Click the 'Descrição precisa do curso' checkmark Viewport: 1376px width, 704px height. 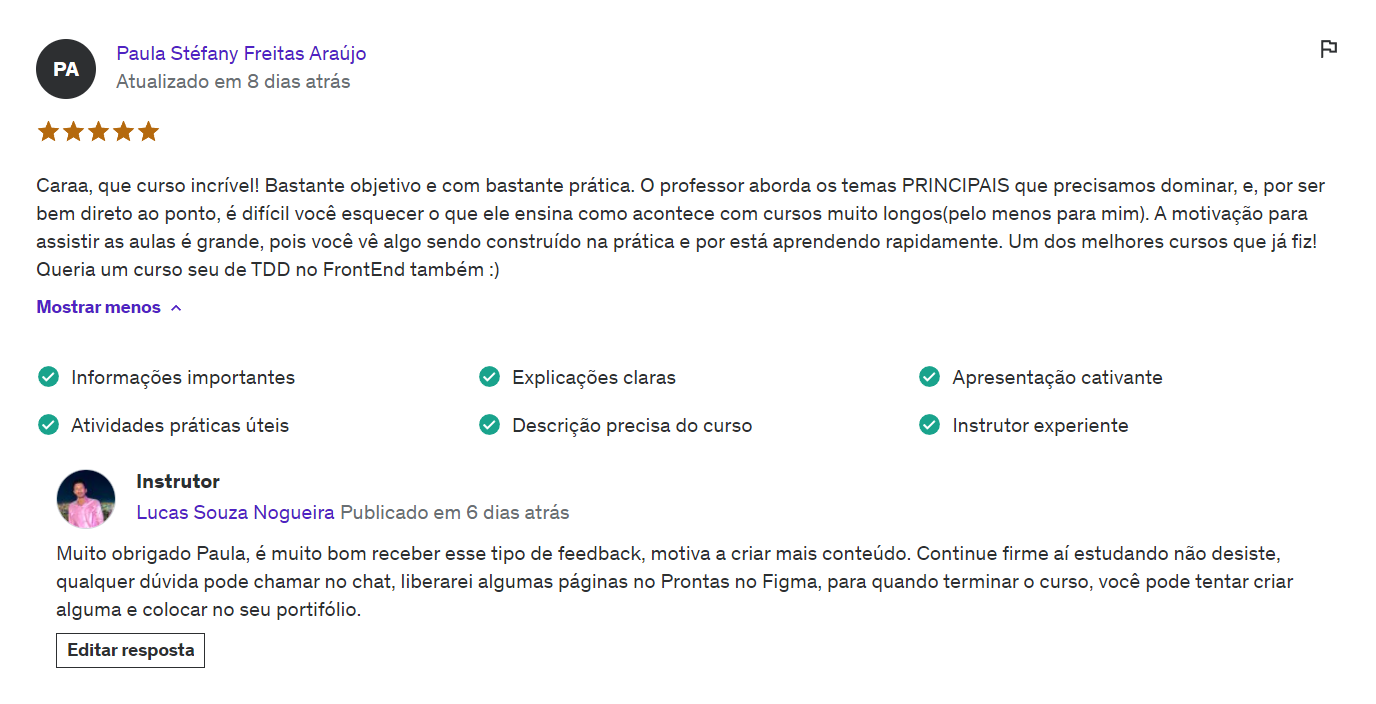click(x=489, y=425)
